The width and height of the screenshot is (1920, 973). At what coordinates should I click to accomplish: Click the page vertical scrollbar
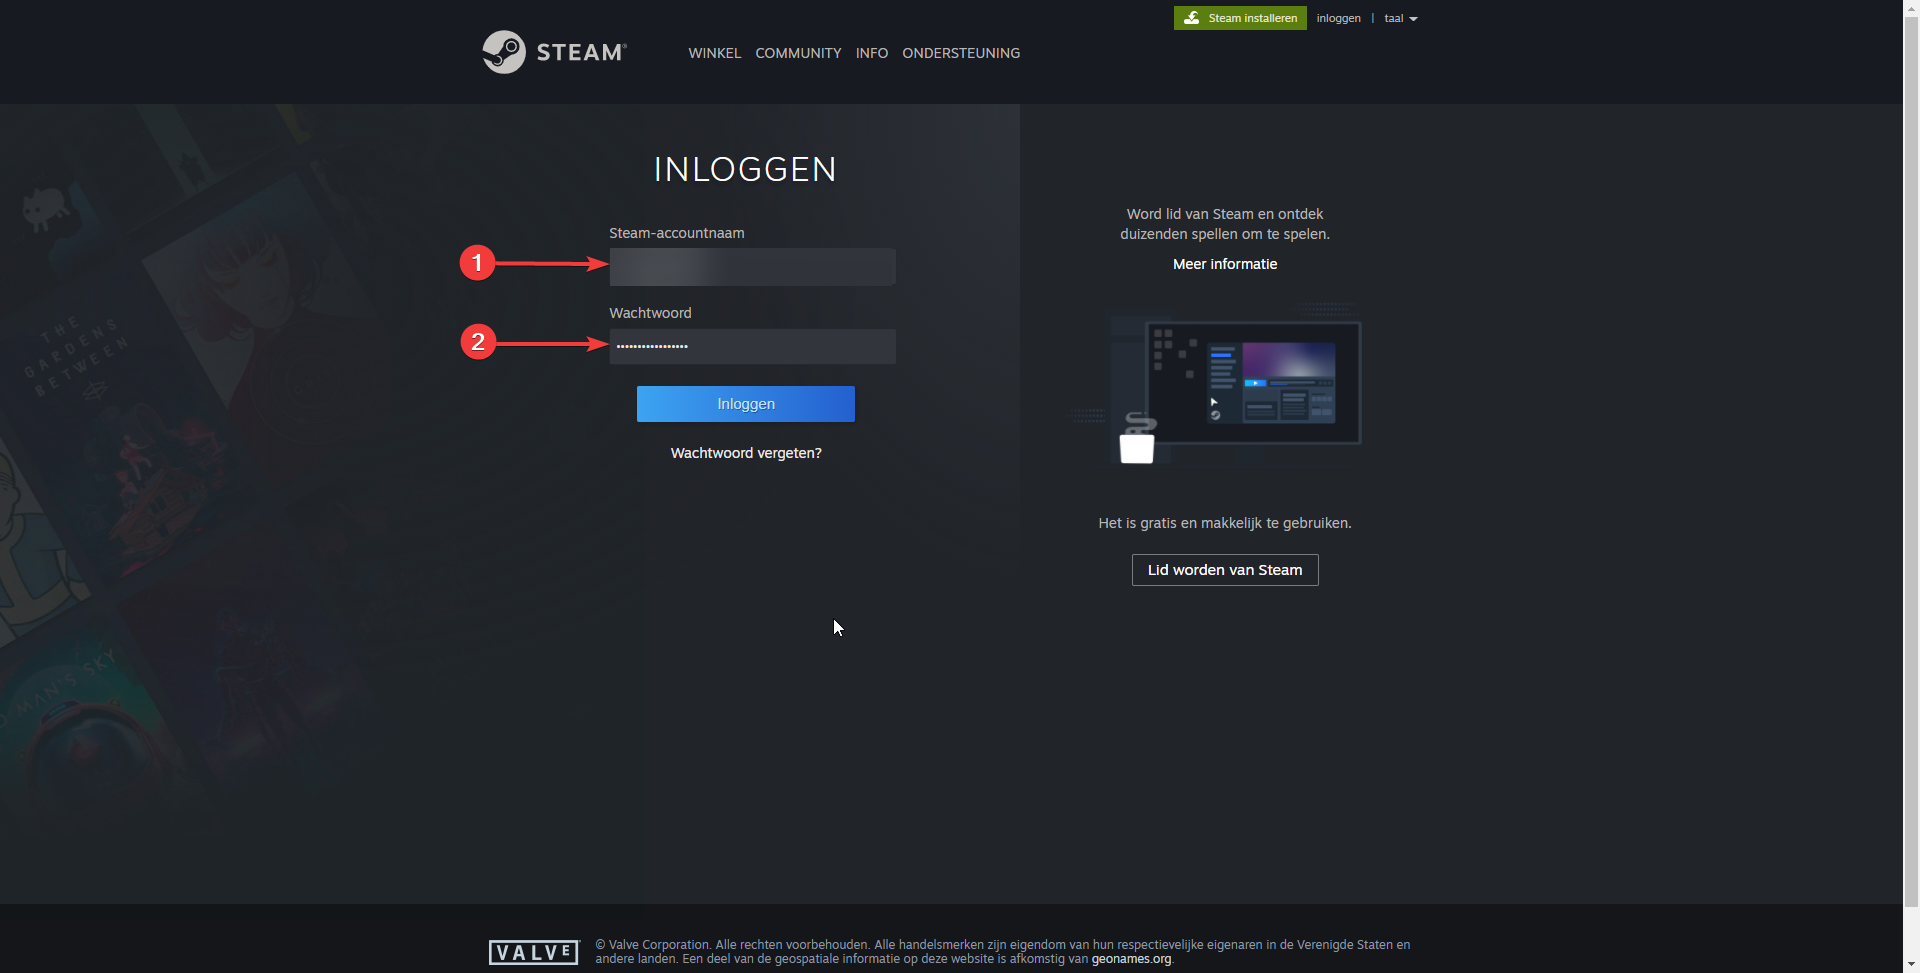click(x=1911, y=462)
